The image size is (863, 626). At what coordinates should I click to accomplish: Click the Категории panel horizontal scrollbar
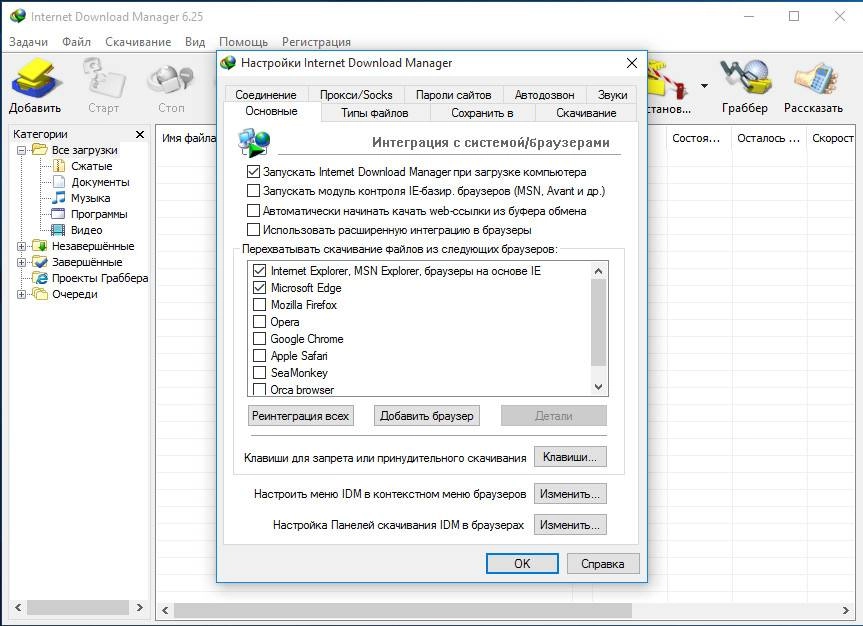point(78,607)
